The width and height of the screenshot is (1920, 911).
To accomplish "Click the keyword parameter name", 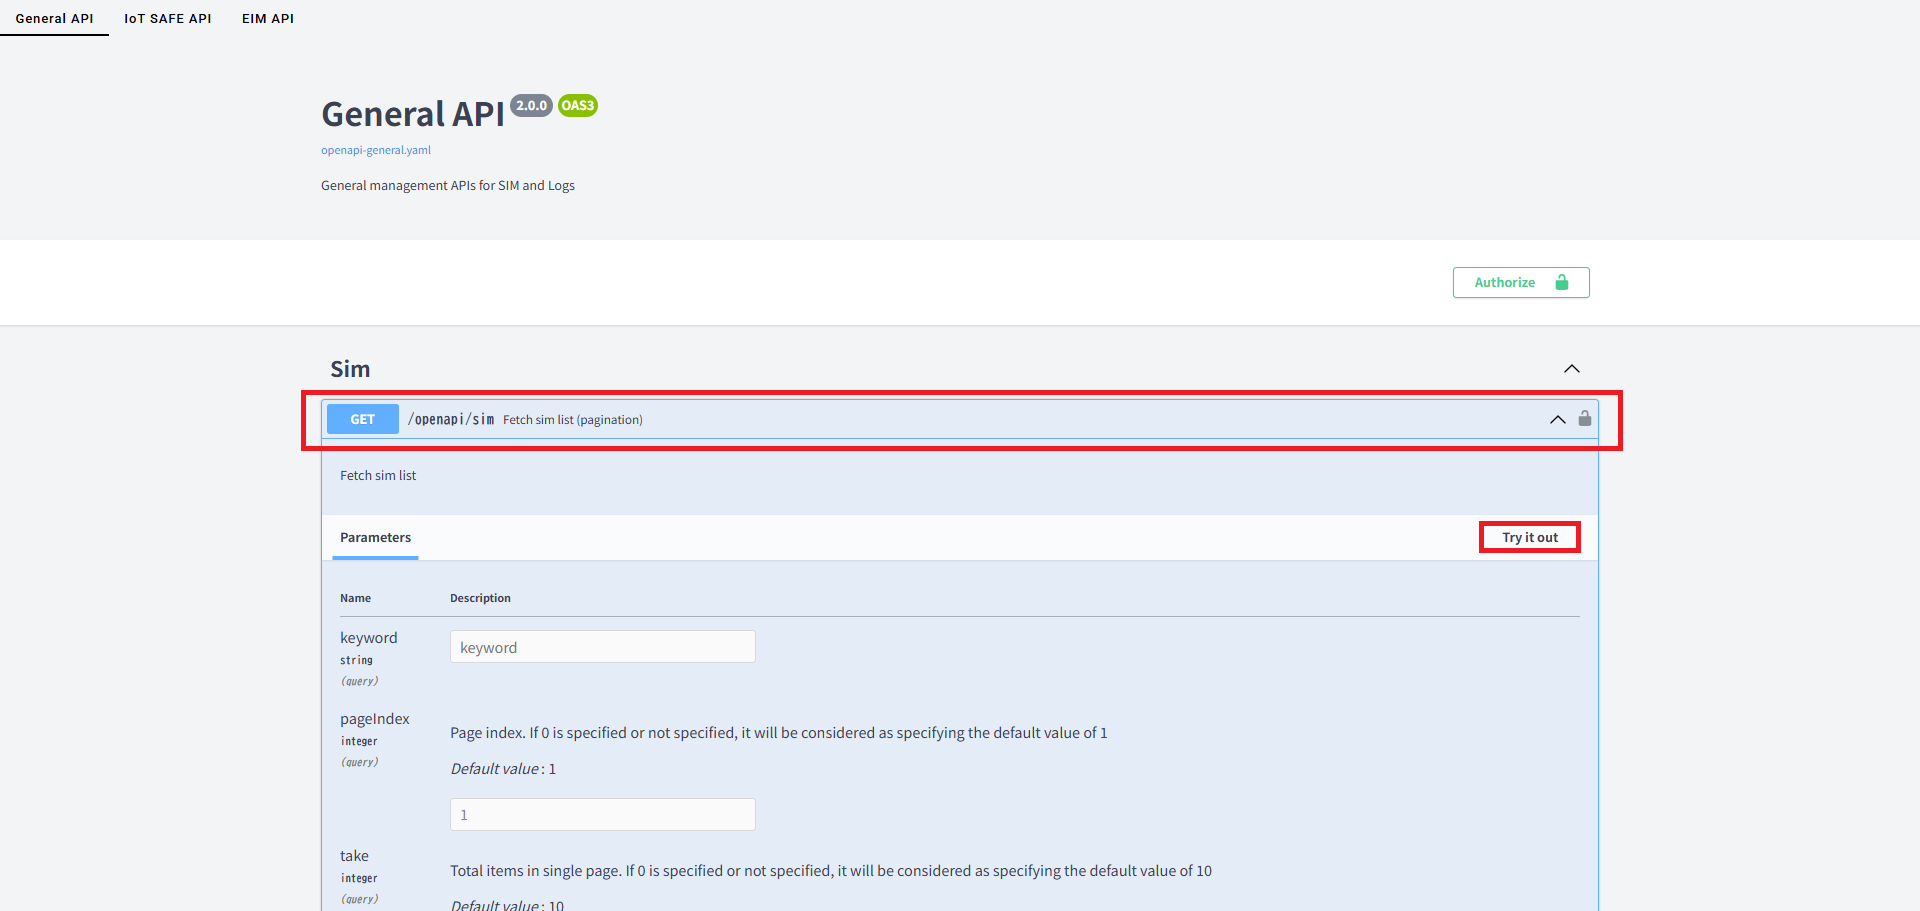I will (369, 638).
